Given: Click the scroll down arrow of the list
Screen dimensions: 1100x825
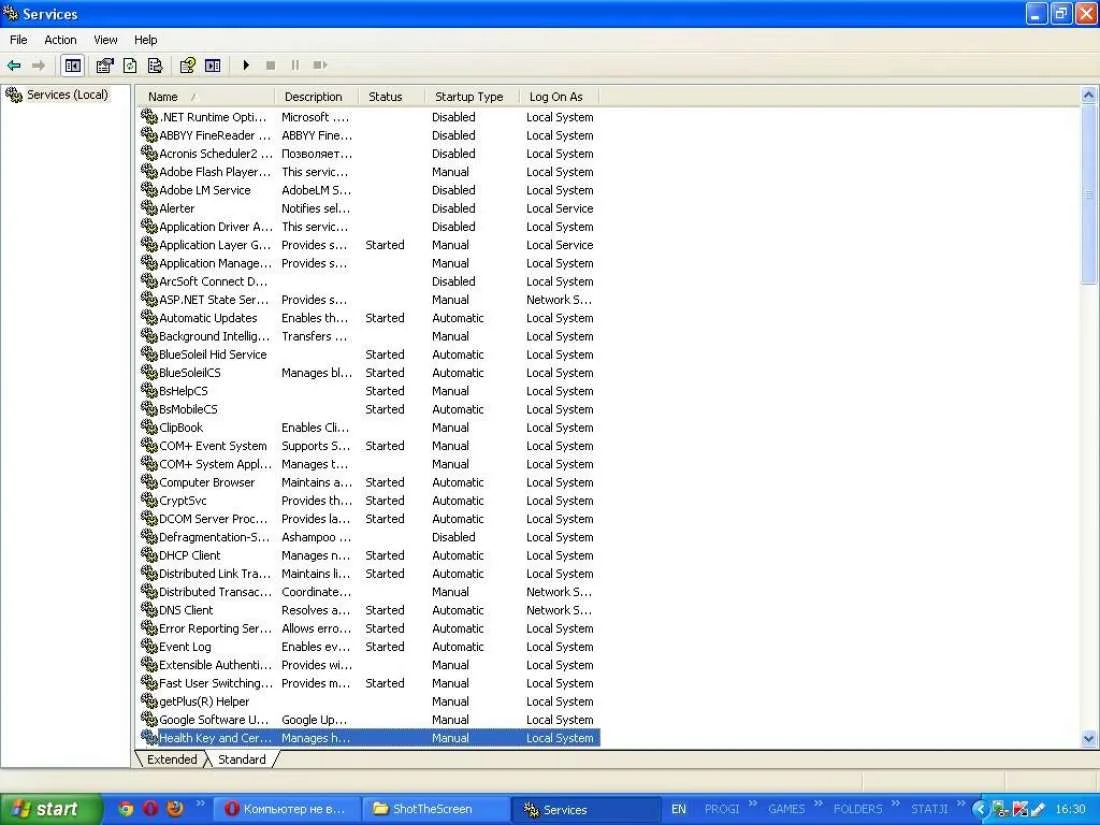Looking at the screenshot, I should pos(1089,739).
